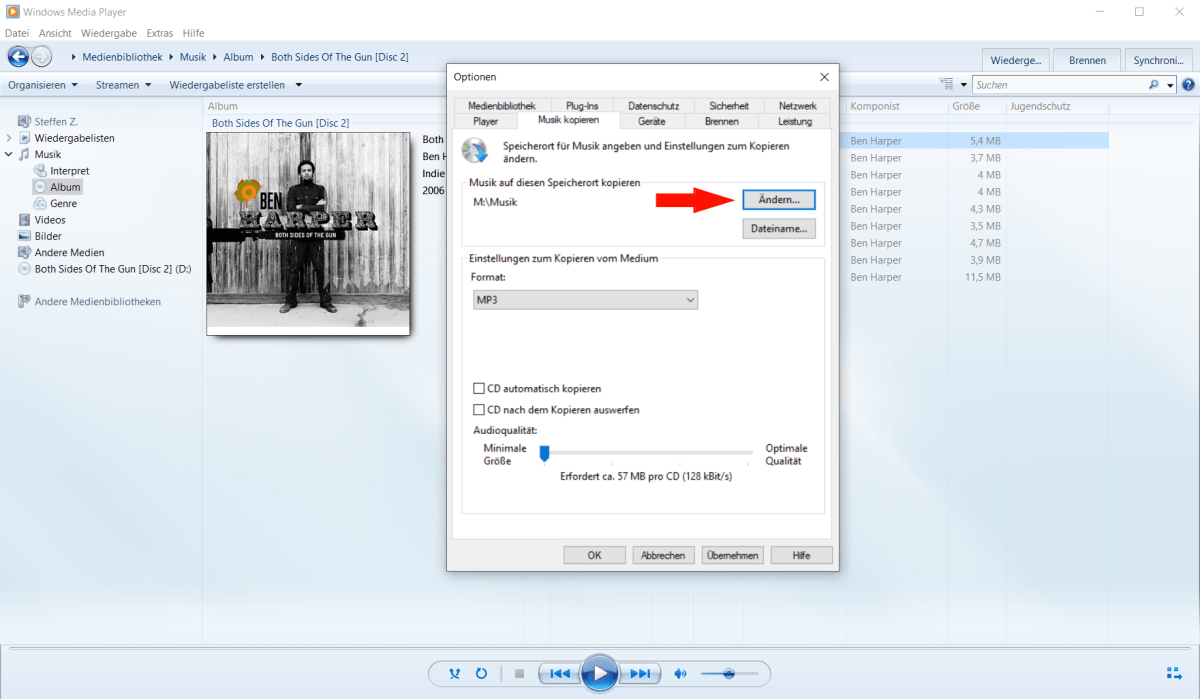The width and height of the screenshot is (1200, 699).
Task: Click the search magnifier icon
Action: [x=1155, y=85]
